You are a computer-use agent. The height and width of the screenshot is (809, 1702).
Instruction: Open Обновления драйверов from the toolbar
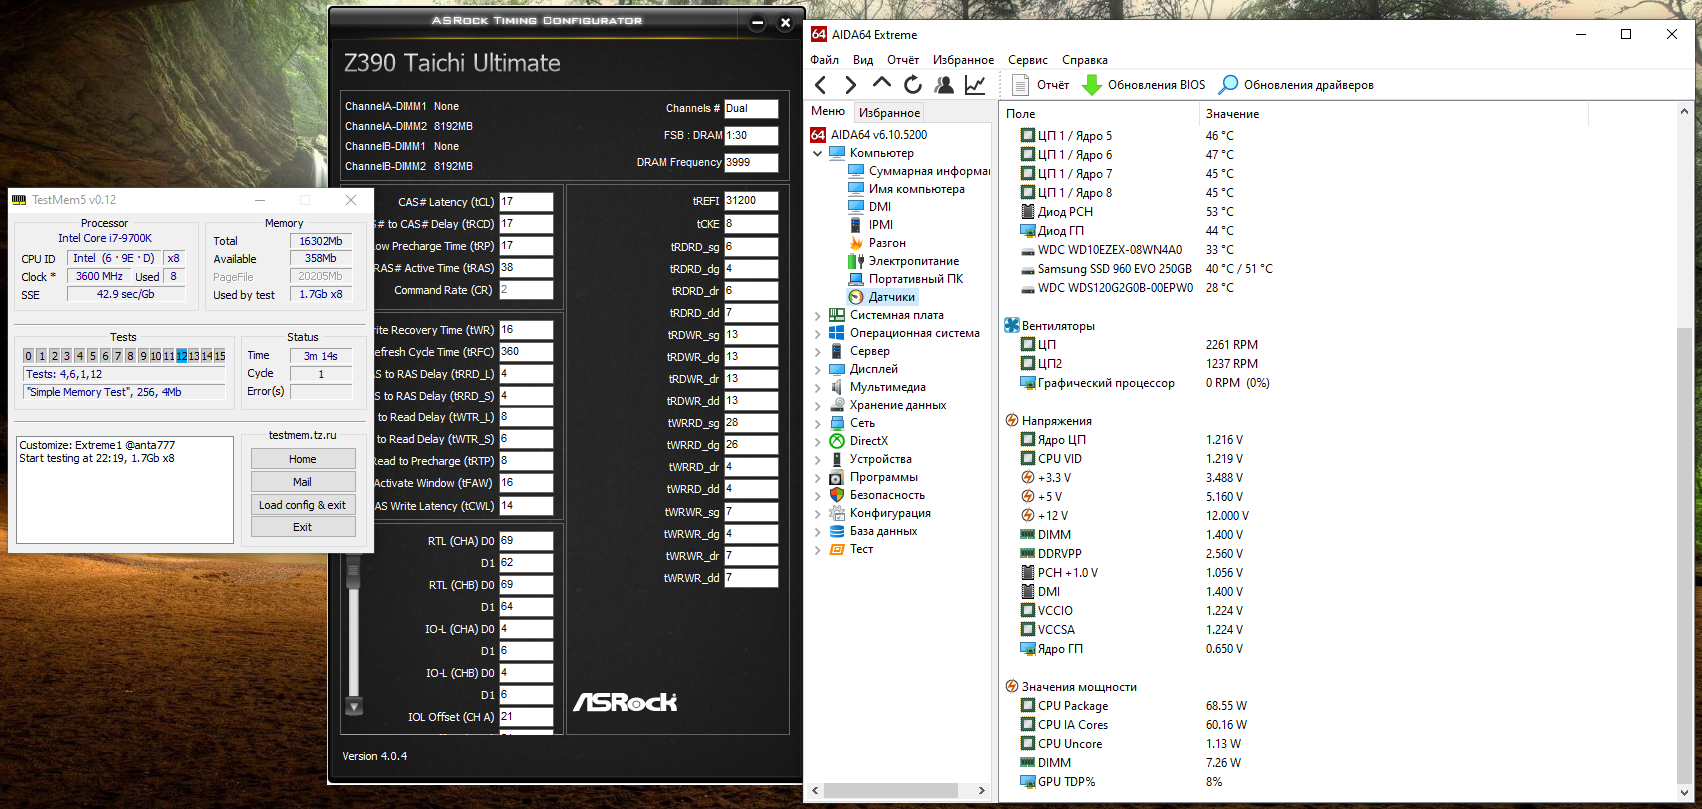tap(1297, 85)
